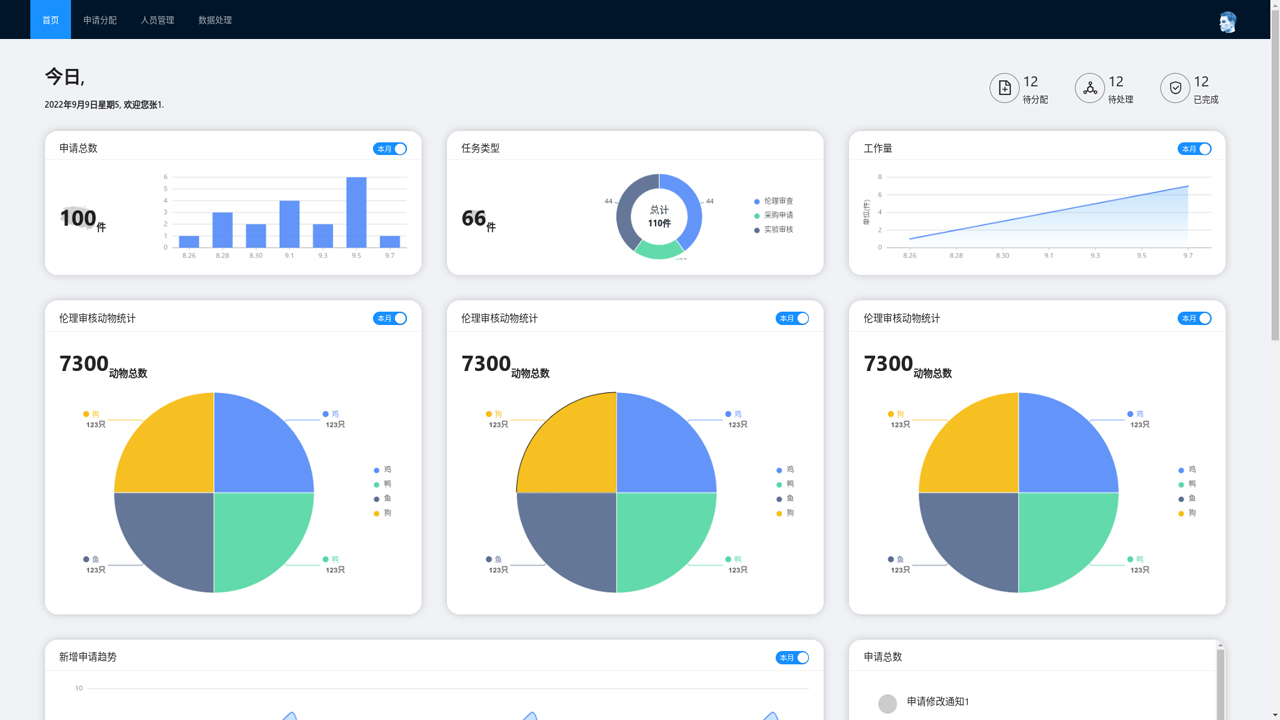The width and height of the screenshot is (1280, 720).
Task: Open the 数据处理 navigation item
Action: (215, 20)
